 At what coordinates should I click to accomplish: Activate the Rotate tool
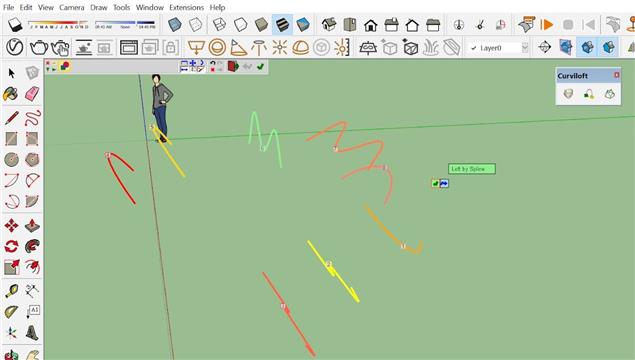(x=11, y=246)
